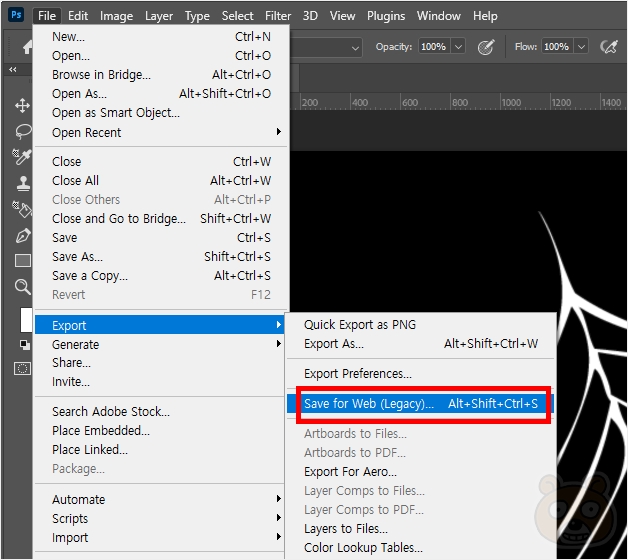
Task: Open the 3D menu
Action: 310,16
